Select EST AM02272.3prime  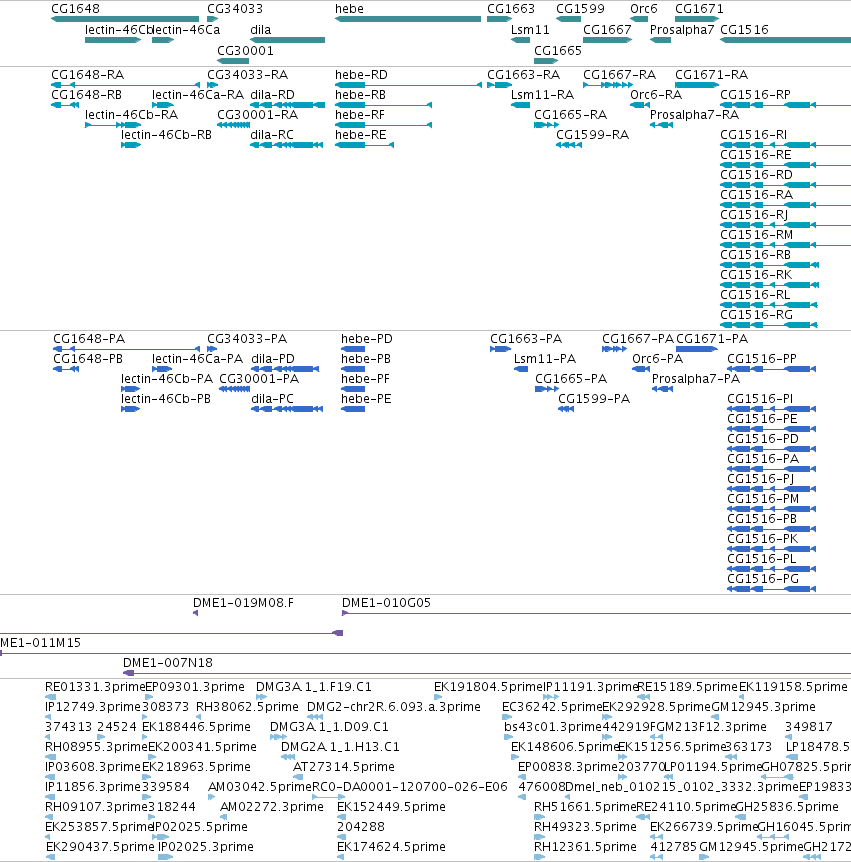(x=224, y=817)
